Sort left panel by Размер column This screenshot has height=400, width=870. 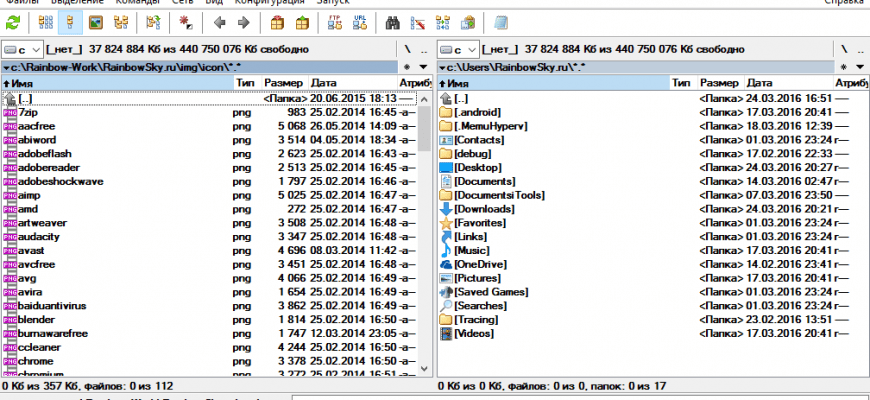[x=285, y=83]
